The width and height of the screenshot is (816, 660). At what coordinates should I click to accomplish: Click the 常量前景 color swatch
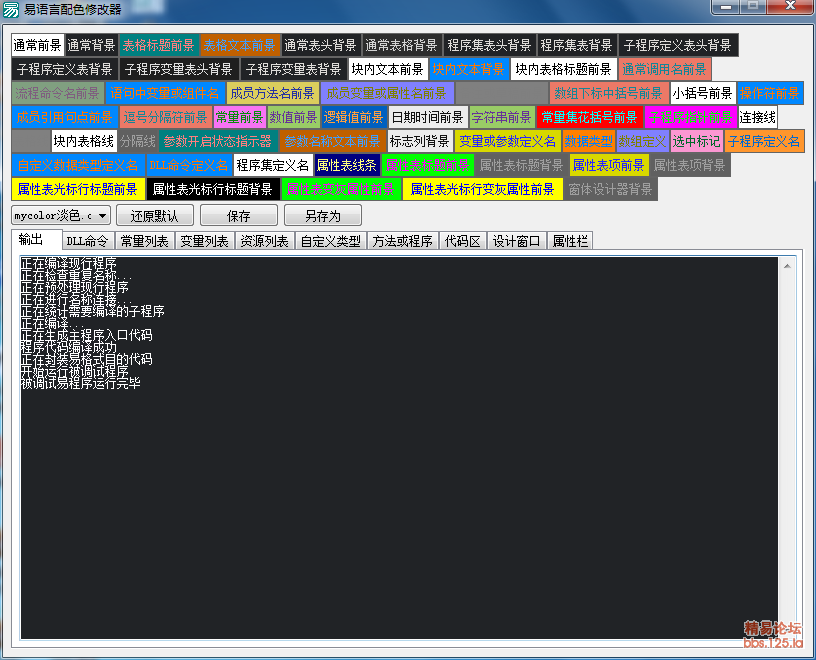point(240,117)
